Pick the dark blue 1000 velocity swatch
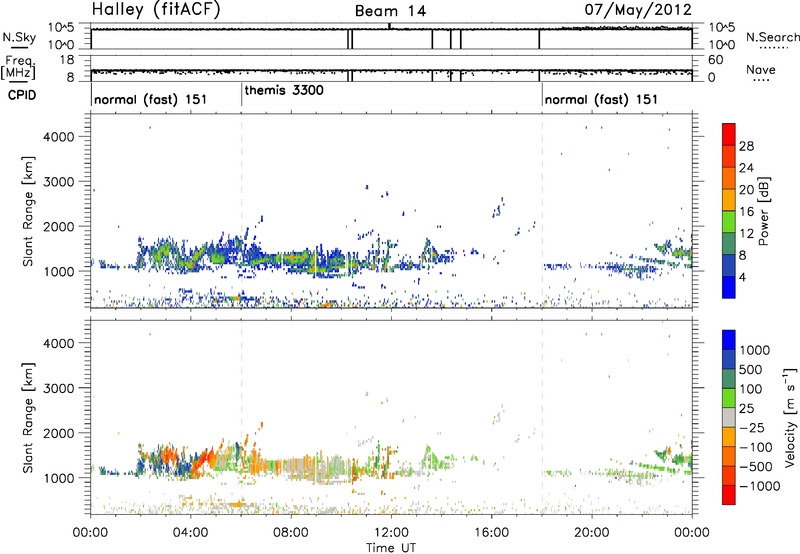 pos(729,340)
